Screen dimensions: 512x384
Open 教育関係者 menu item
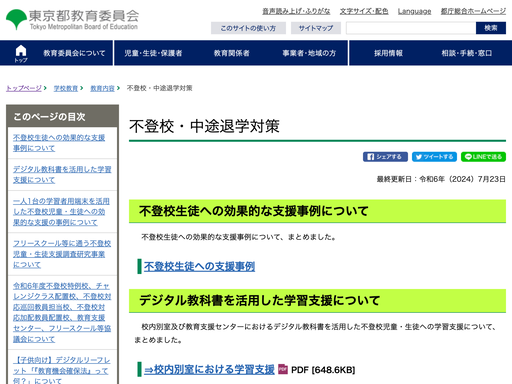tap(231, 53)
